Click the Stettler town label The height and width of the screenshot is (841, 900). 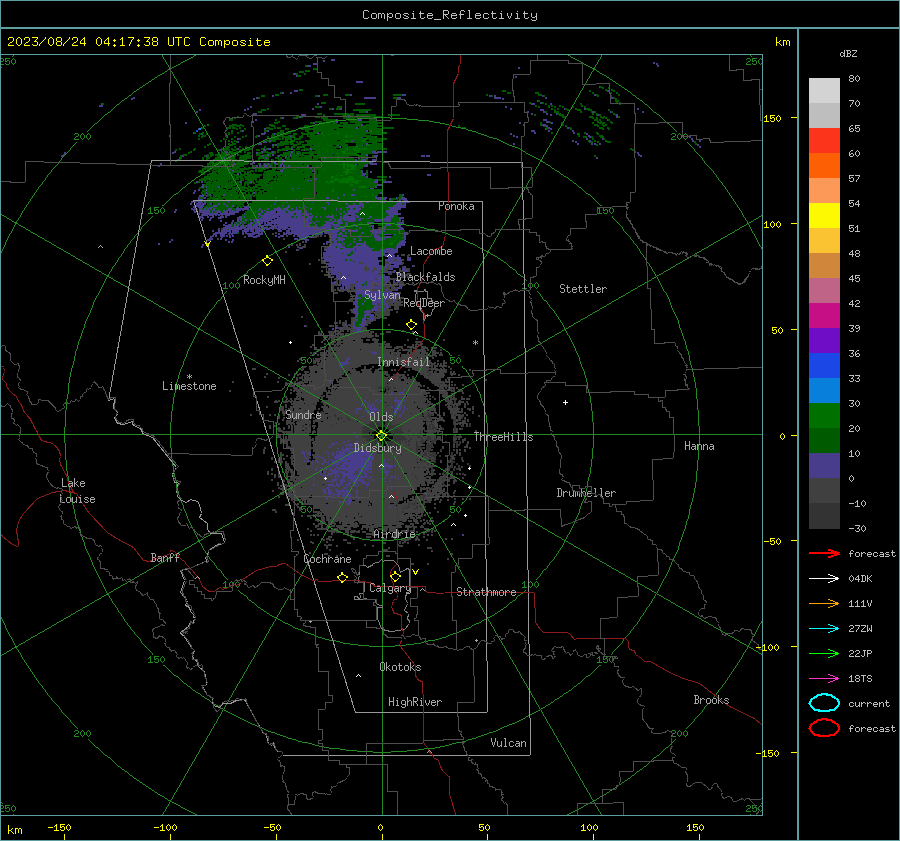[583, 289]
